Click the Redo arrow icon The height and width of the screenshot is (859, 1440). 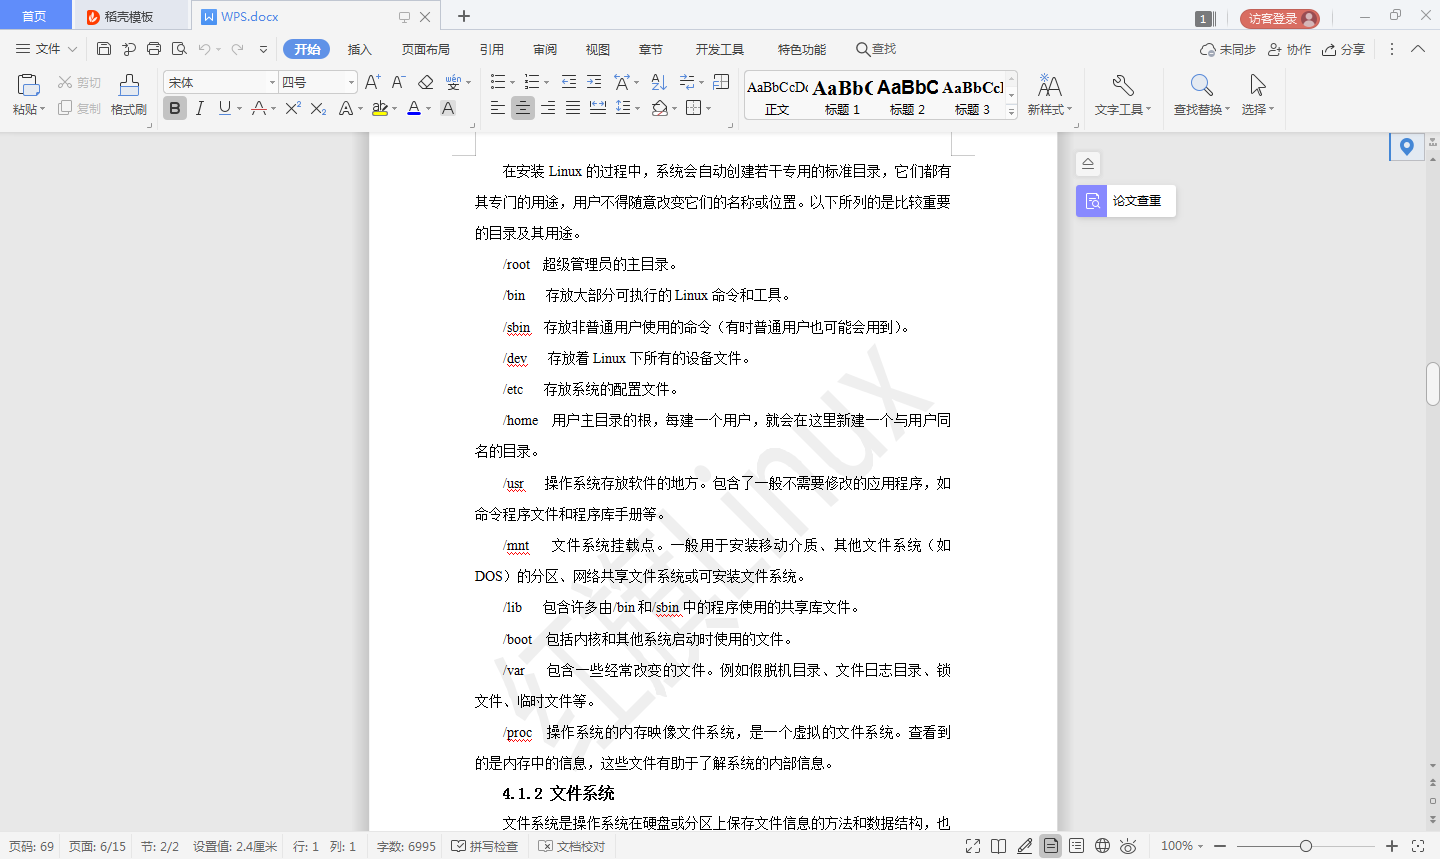[x=237, y=49]
